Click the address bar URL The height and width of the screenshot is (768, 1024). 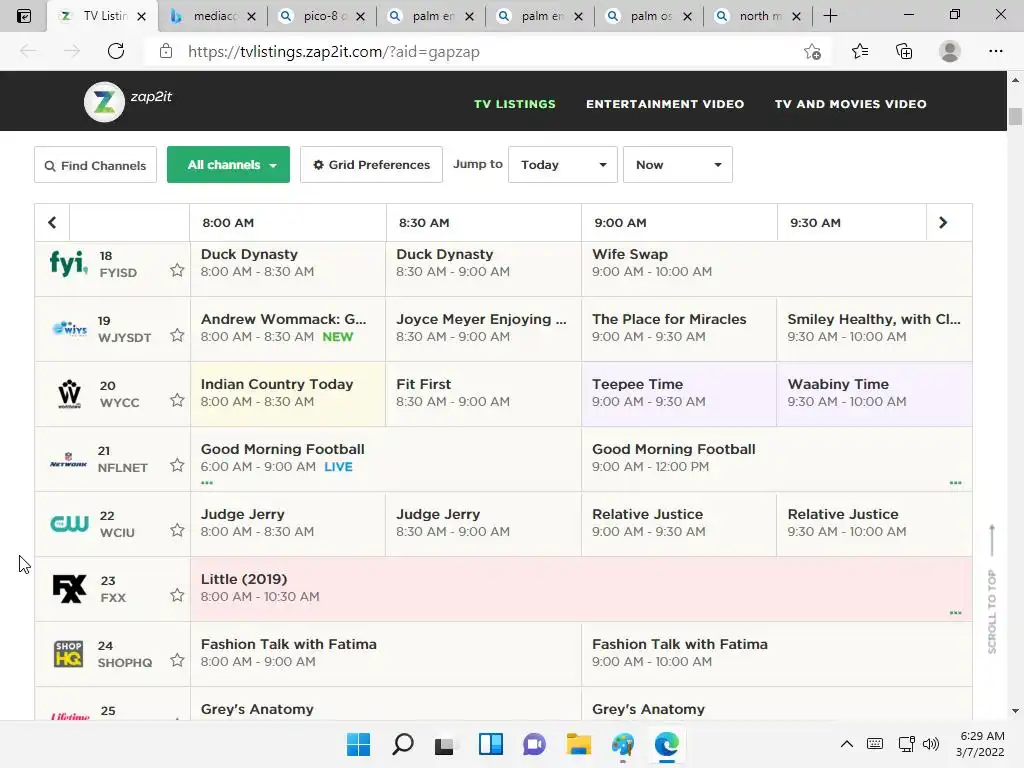333,52
